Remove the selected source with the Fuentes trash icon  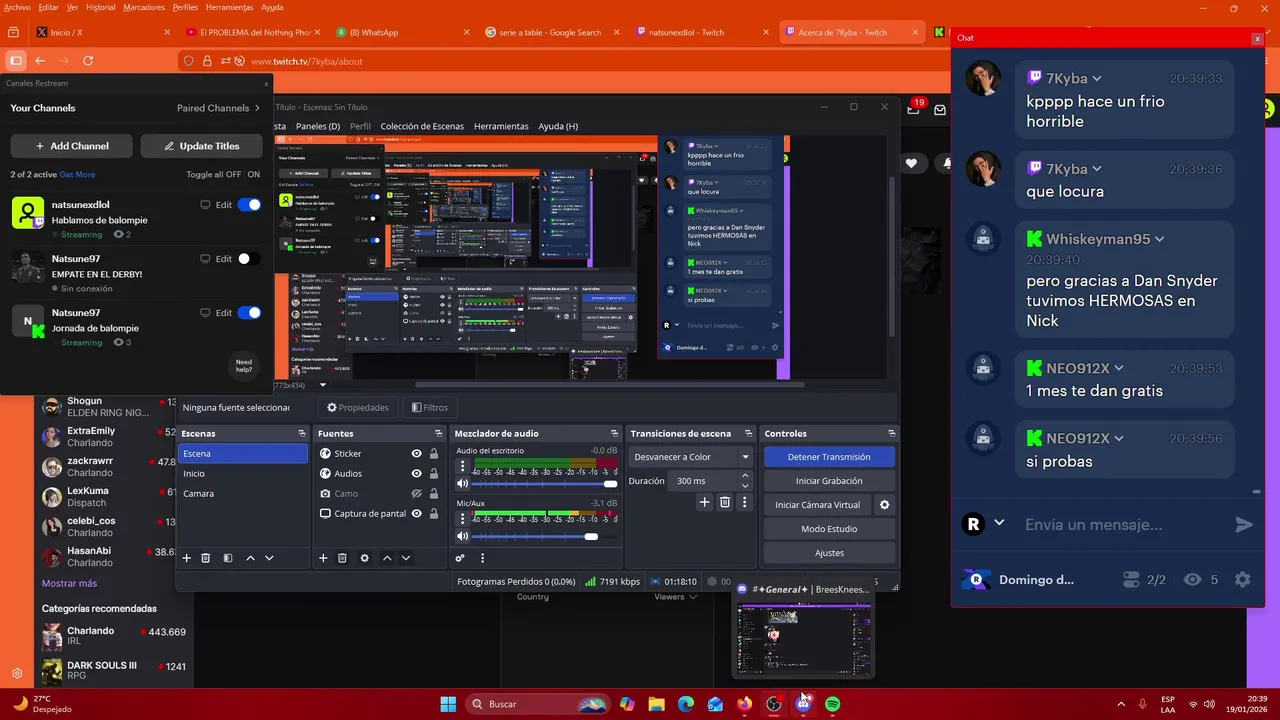tap(342, 558)
